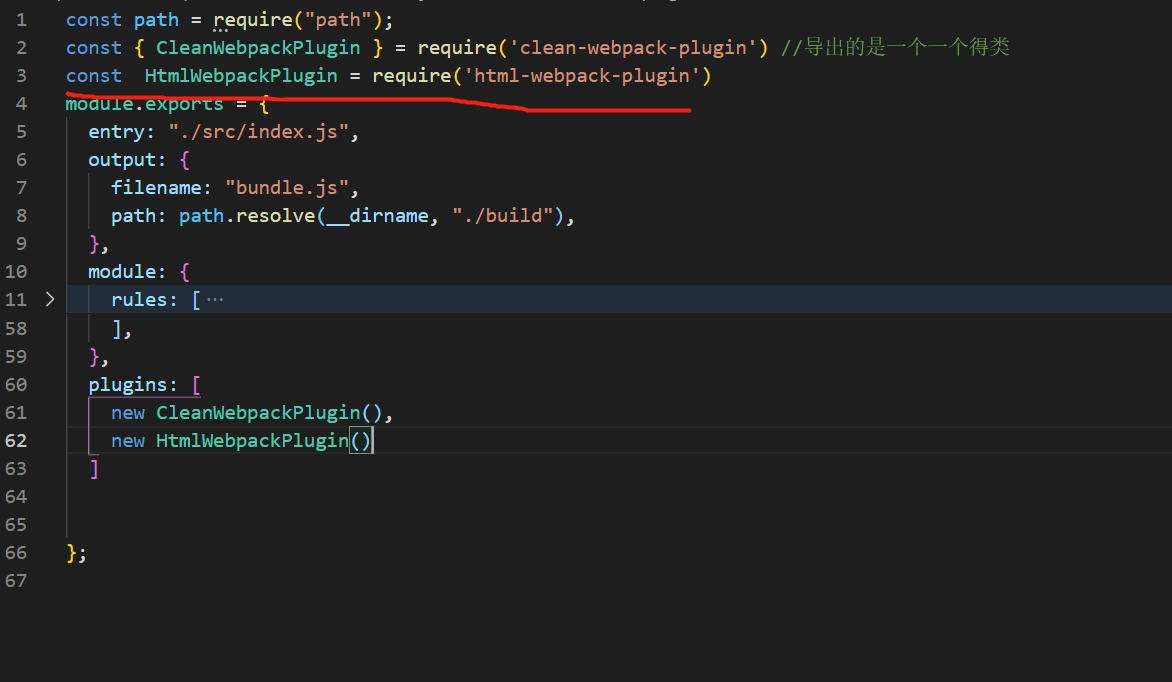Click CleanWebpackPlugin in the line 2 destructuring
This screenshot has width=1172, height=682.
(x=258, y=48)
